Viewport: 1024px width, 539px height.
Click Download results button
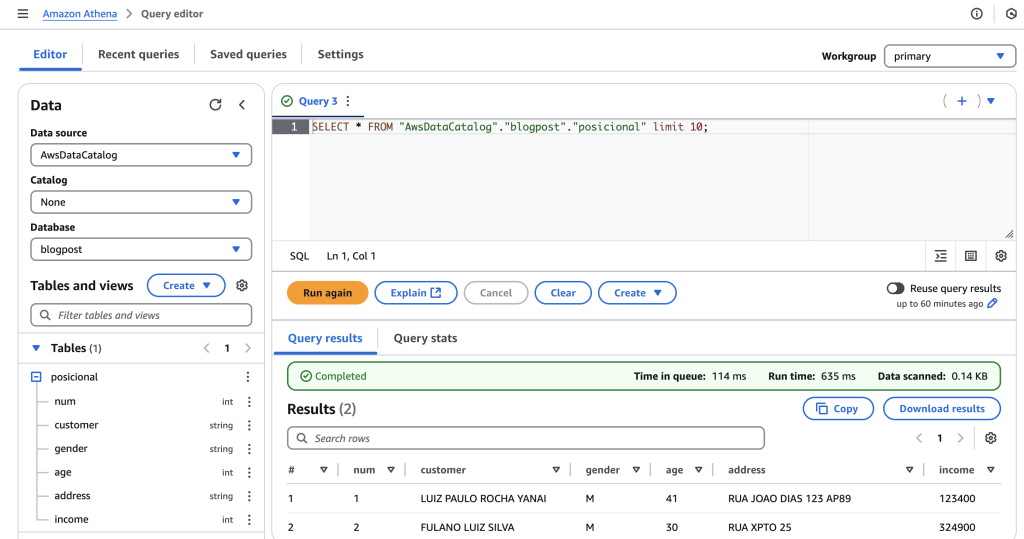coord(942,408)
